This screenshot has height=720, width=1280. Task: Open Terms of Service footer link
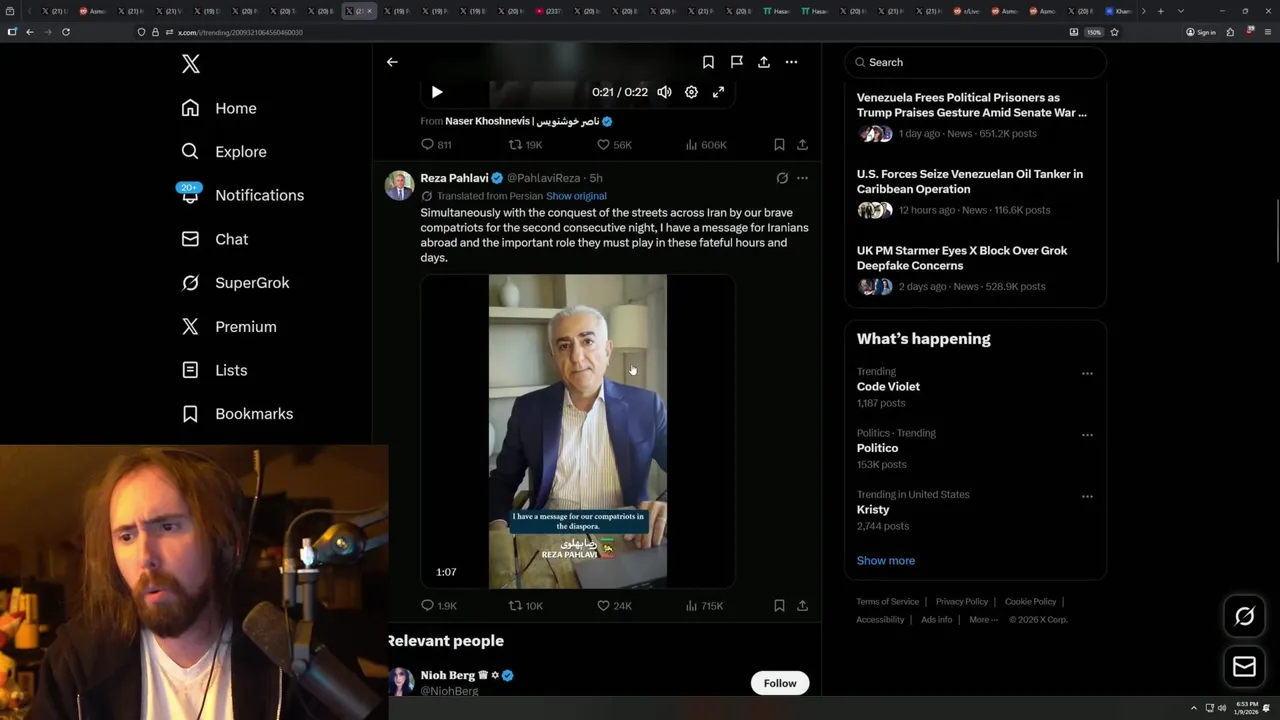click(x=887, y=602)
